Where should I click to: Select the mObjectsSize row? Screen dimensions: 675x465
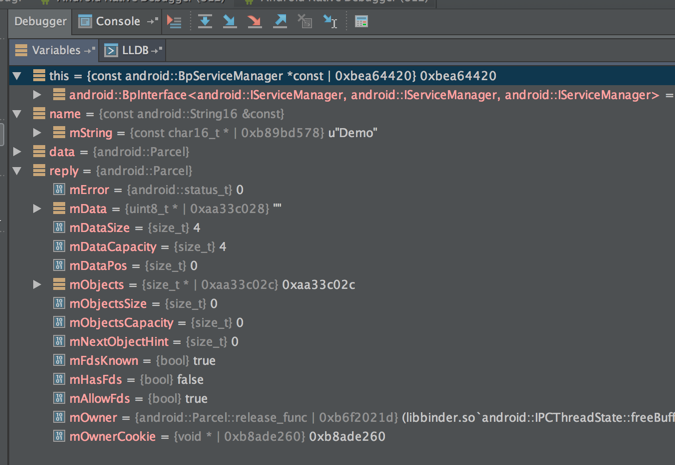(x=342, y=304)
